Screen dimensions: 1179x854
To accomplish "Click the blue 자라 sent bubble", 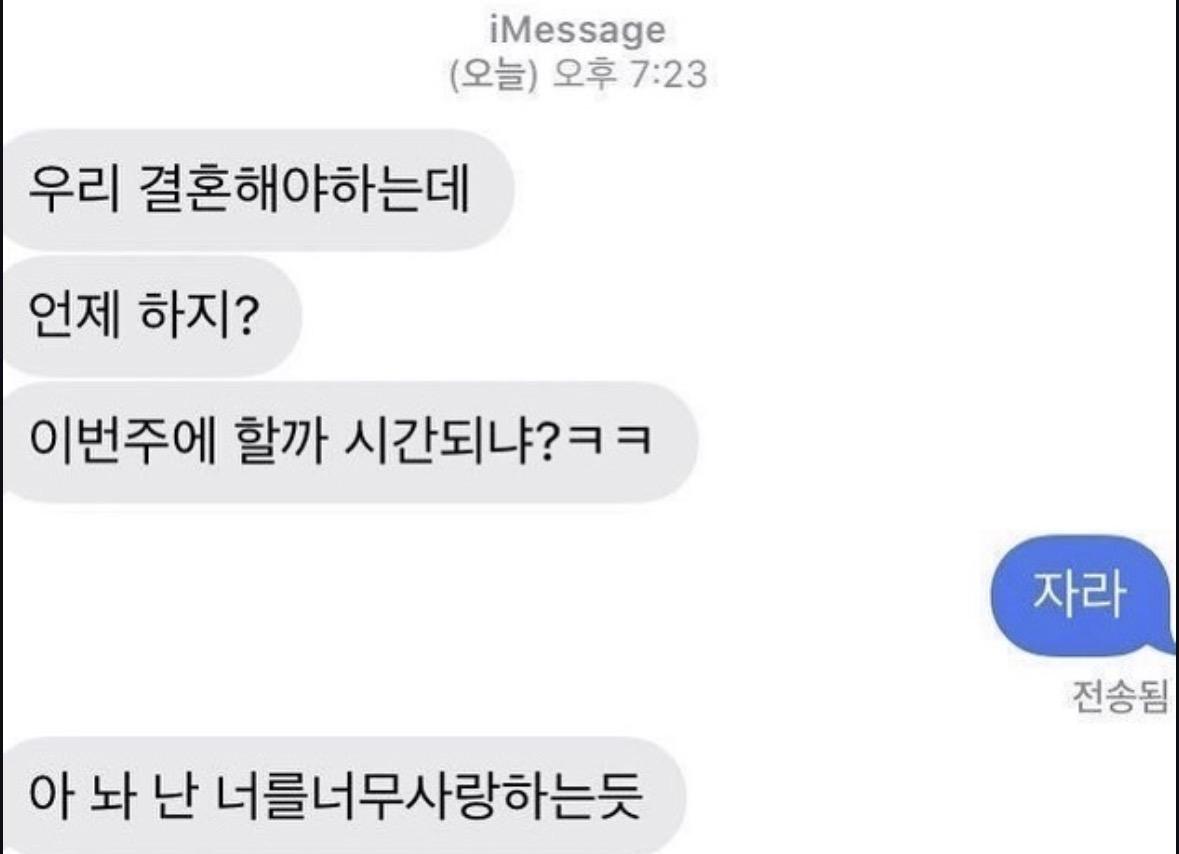I will pyautogui.click(x=1081, y=594).
